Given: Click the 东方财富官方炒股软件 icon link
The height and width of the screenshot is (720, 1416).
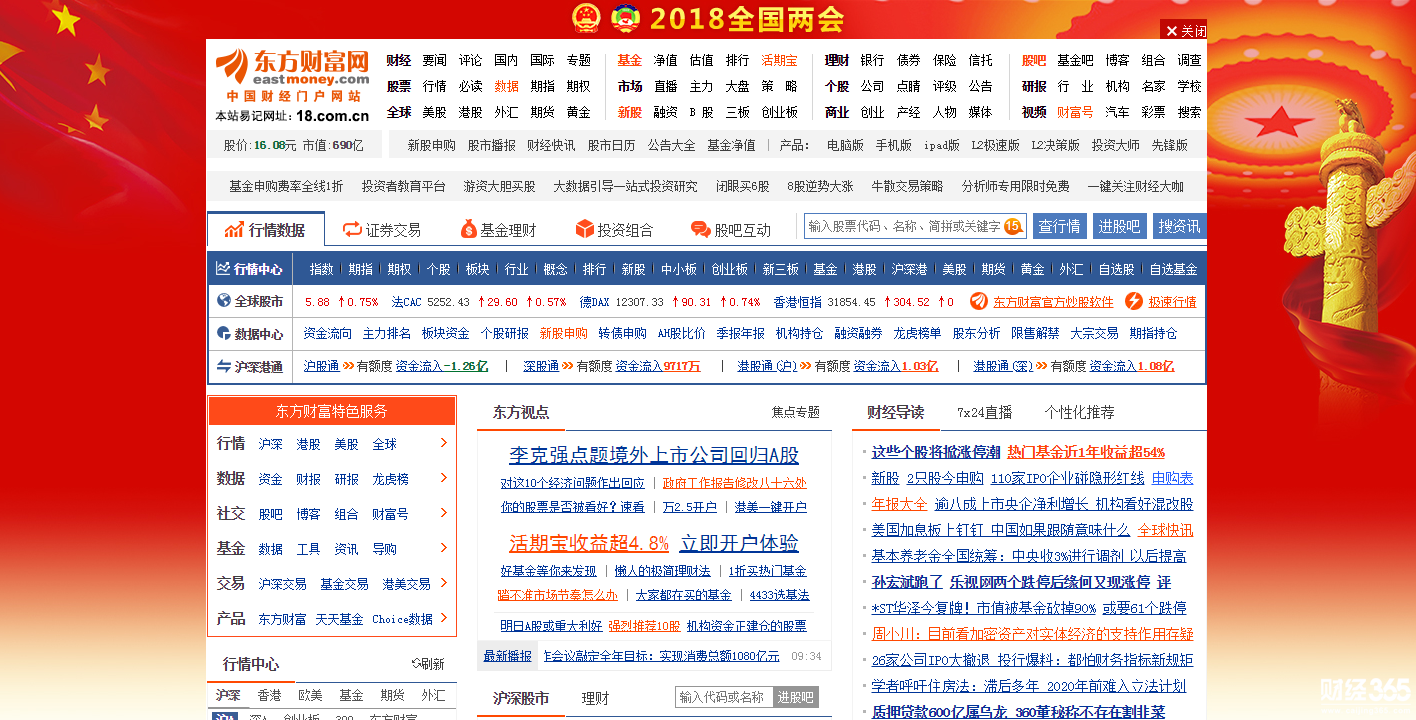Looking at the screenshot, I should click(1041, 301).
